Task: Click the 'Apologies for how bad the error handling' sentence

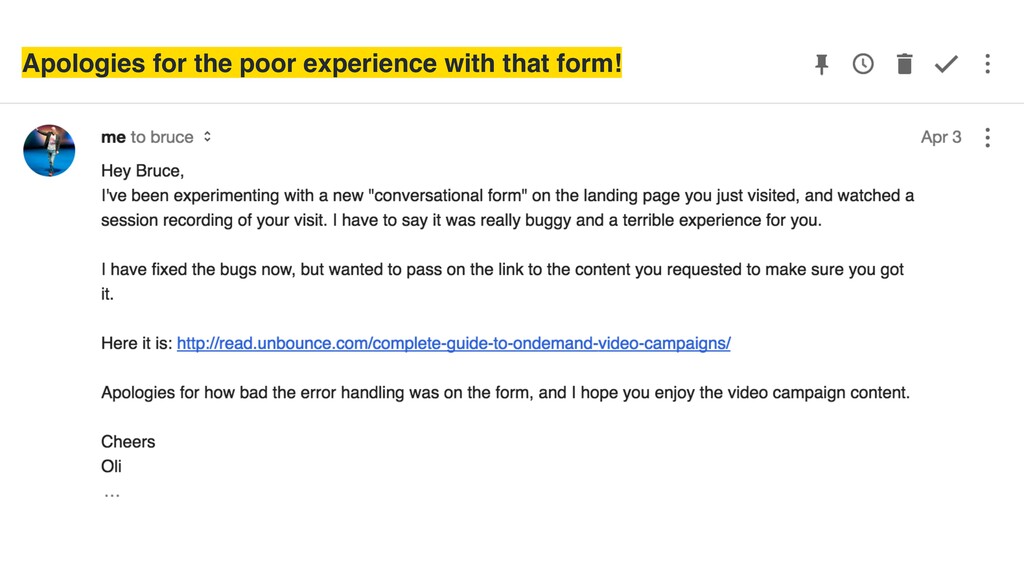Action: tap(505, 392)
